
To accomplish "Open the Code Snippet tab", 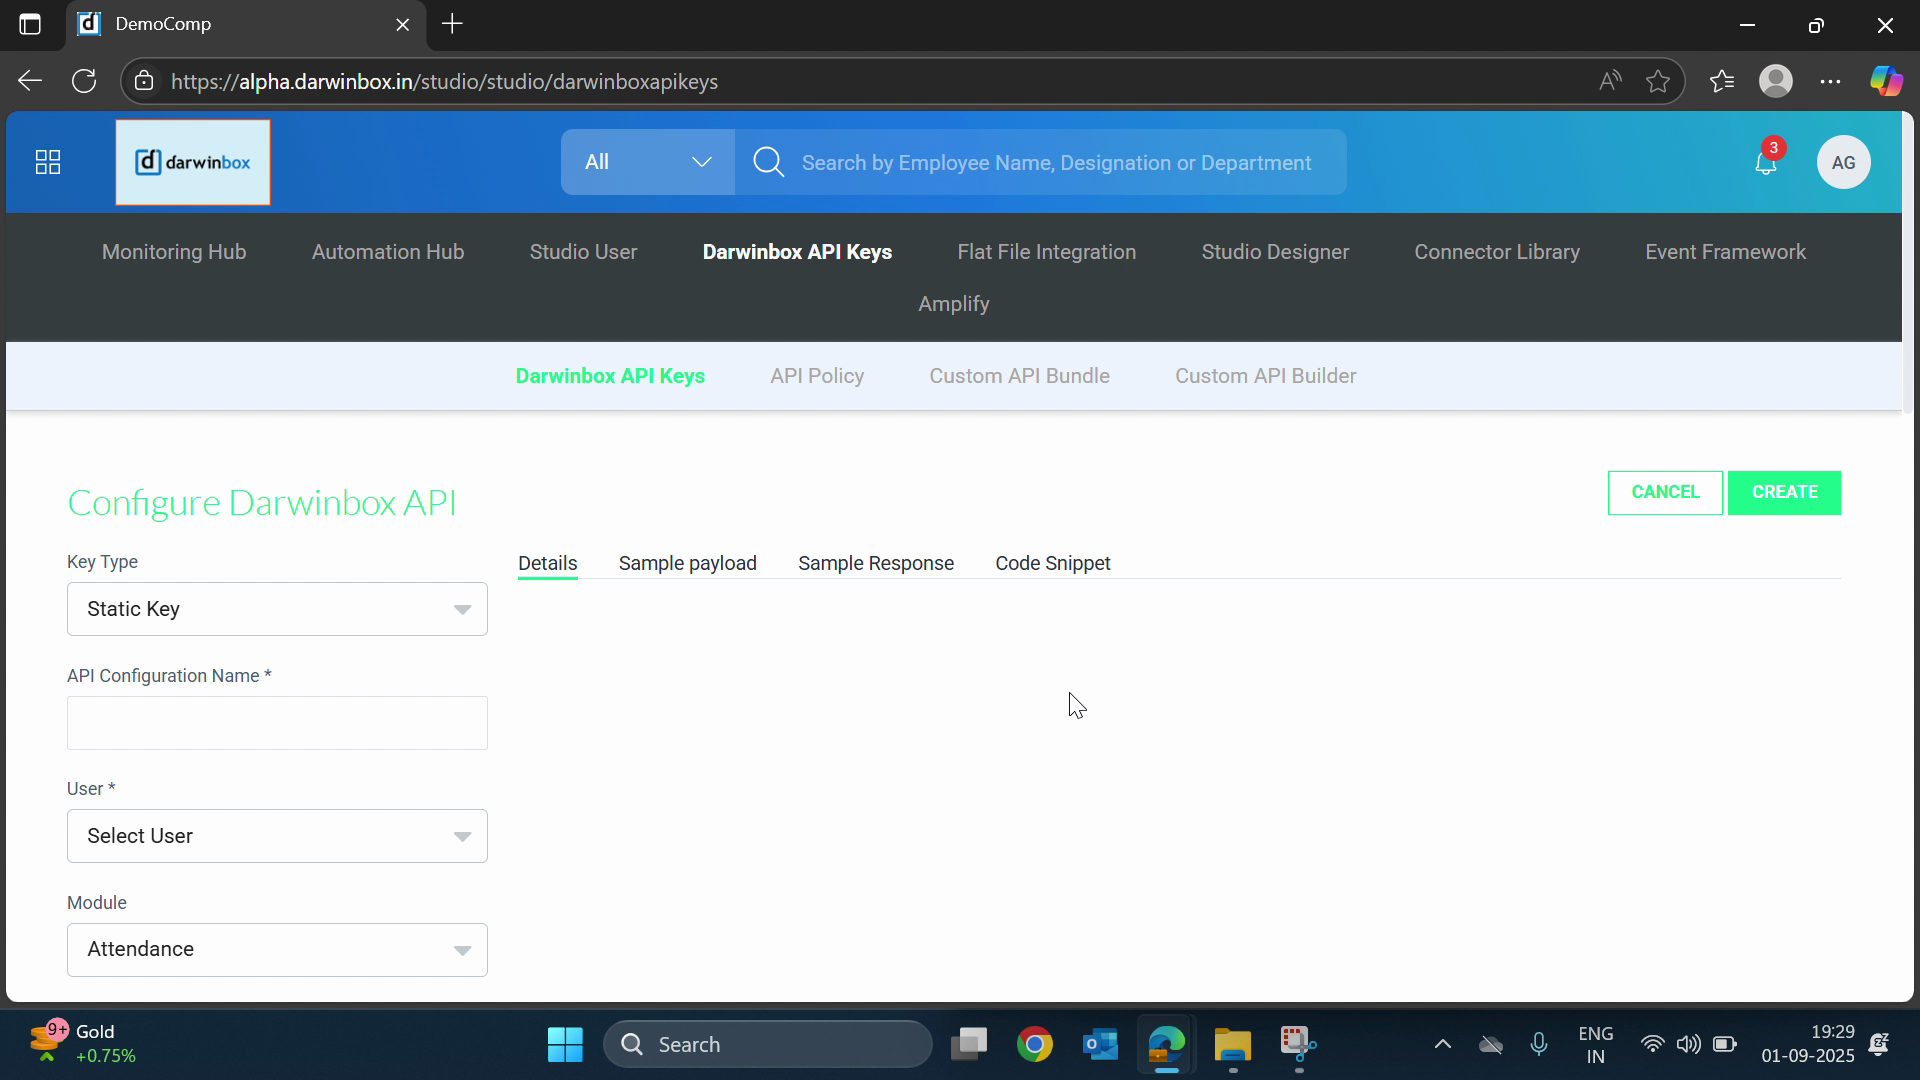I will tap(1052, 564).
